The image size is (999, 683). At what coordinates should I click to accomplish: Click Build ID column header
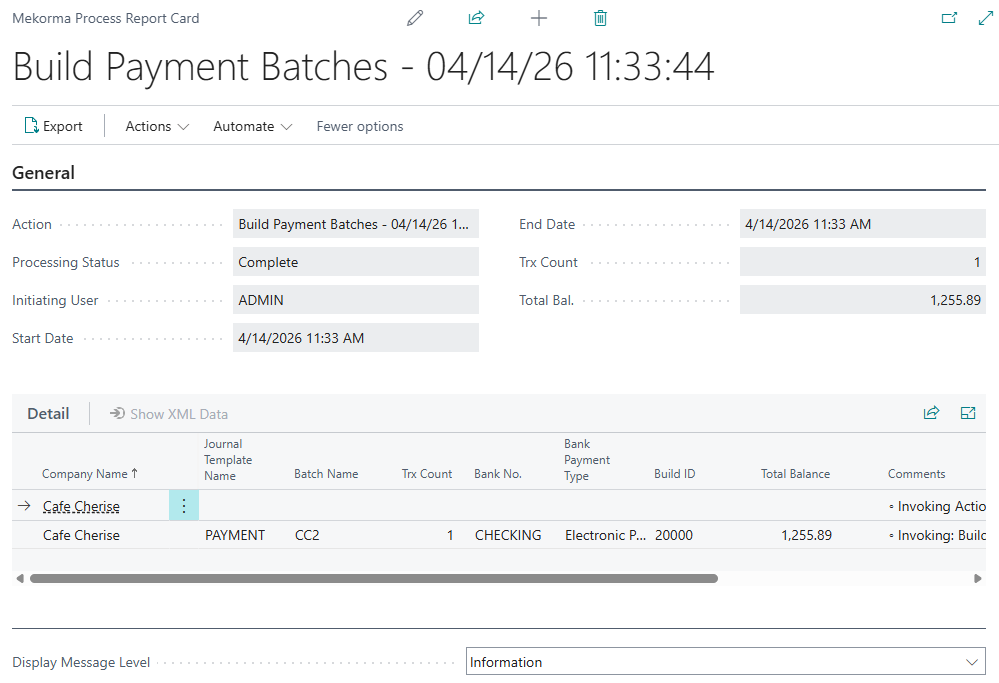click(674, 473)
